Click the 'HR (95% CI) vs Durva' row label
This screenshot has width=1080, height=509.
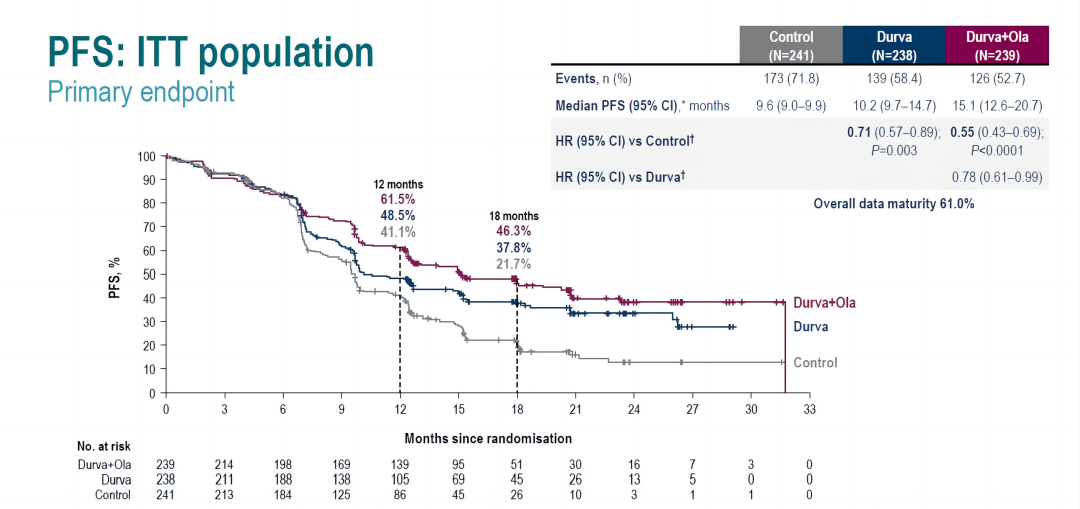tap(621, 177)
